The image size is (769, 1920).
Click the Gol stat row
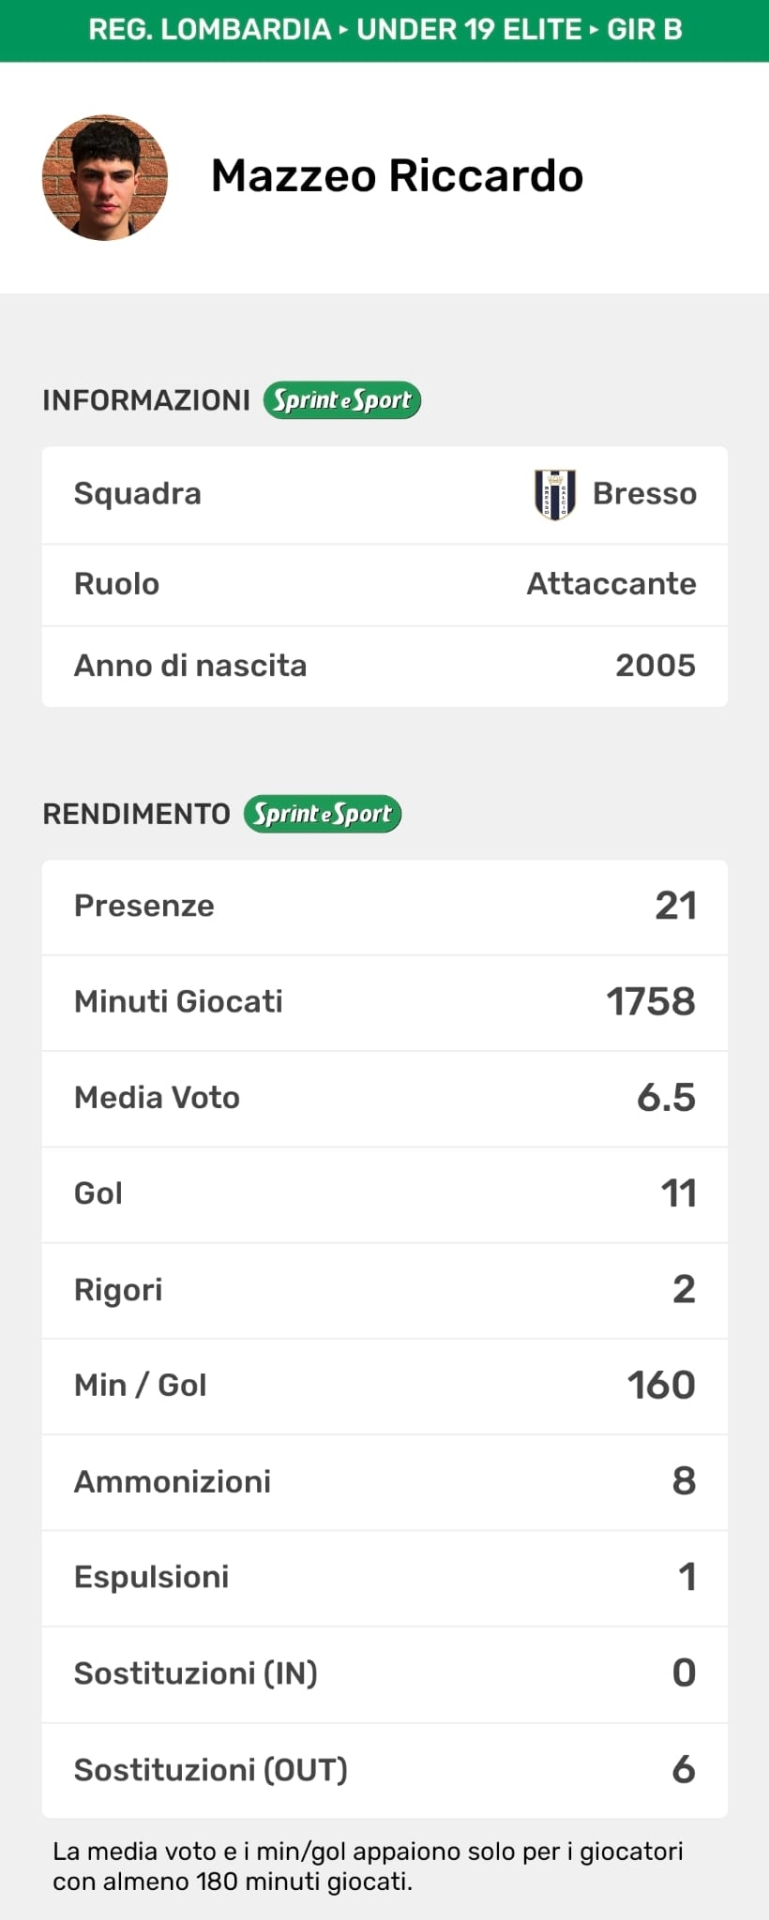tap(384, 1193)
